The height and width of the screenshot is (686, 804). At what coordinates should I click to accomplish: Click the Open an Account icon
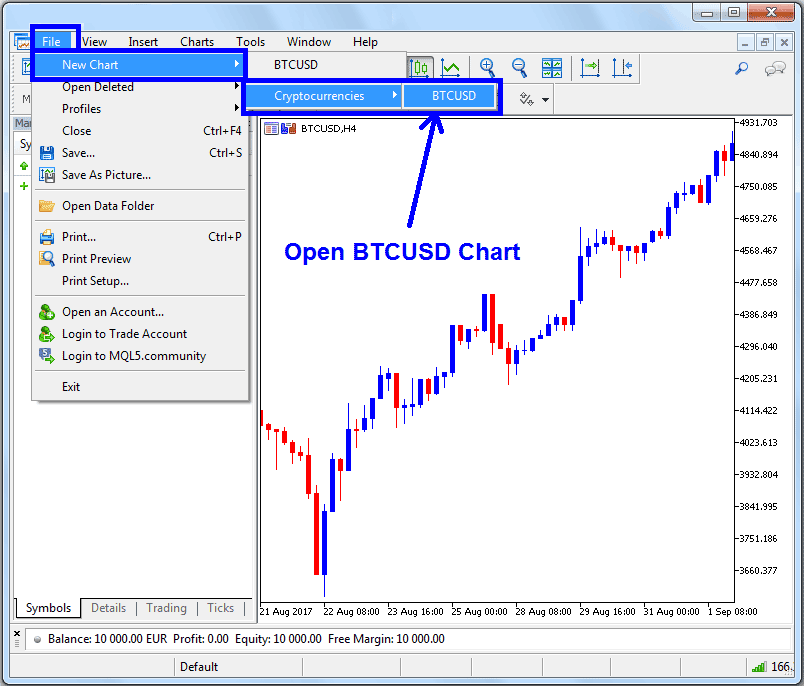coord(47,312)
